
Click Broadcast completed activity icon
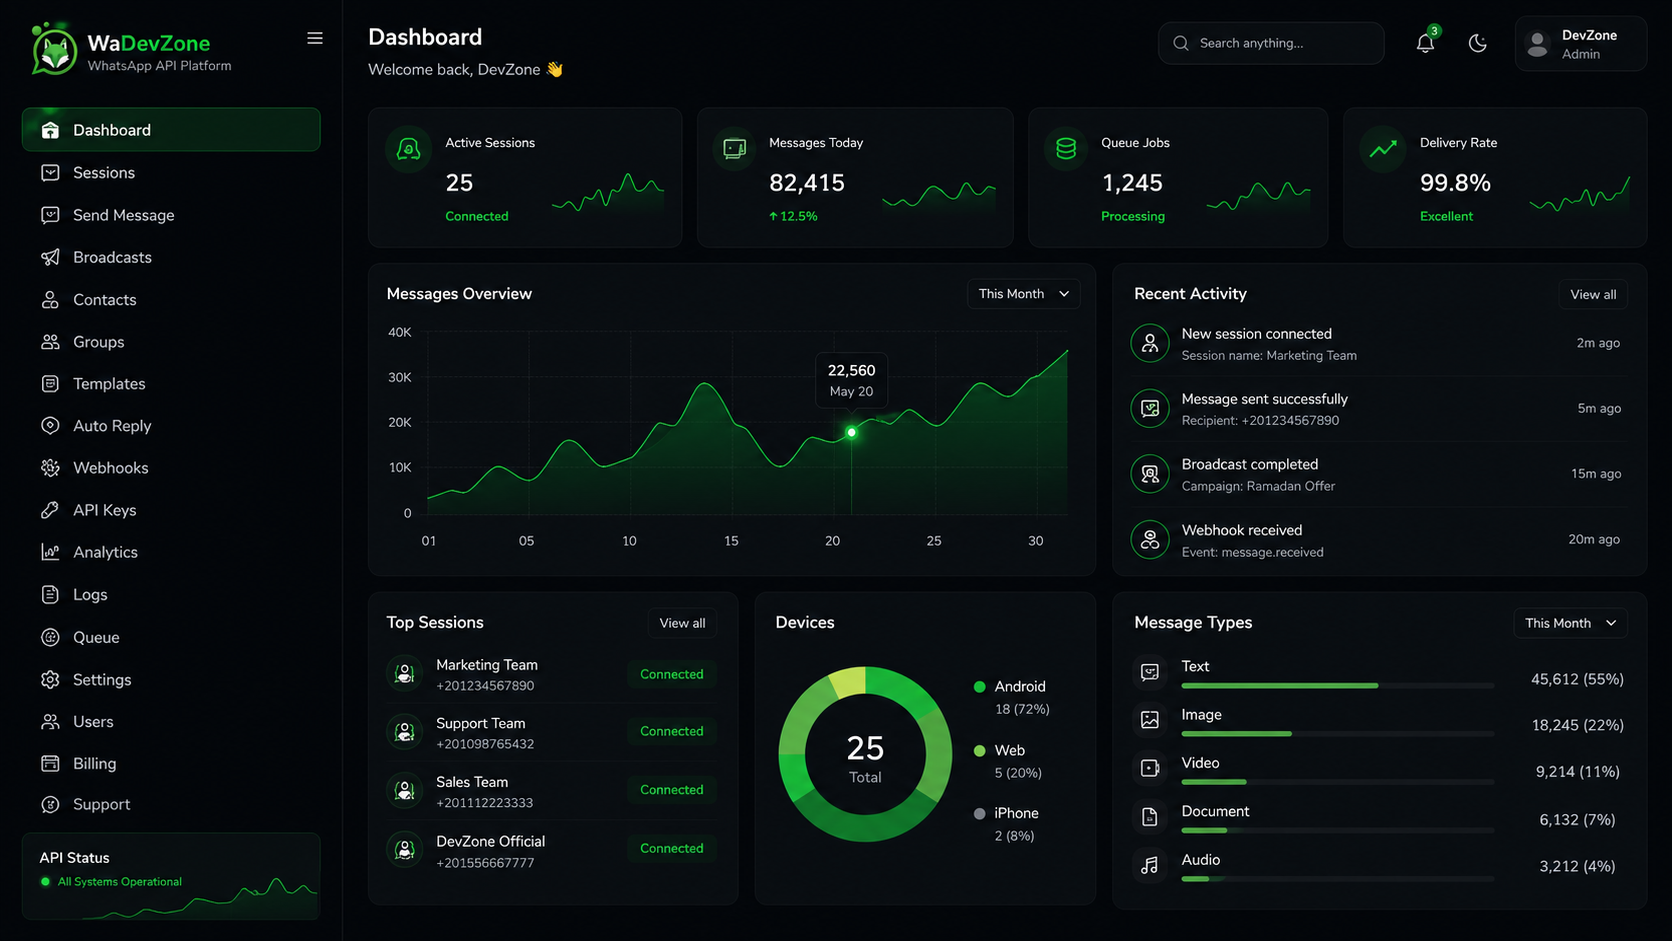[x=1150, y=474]
